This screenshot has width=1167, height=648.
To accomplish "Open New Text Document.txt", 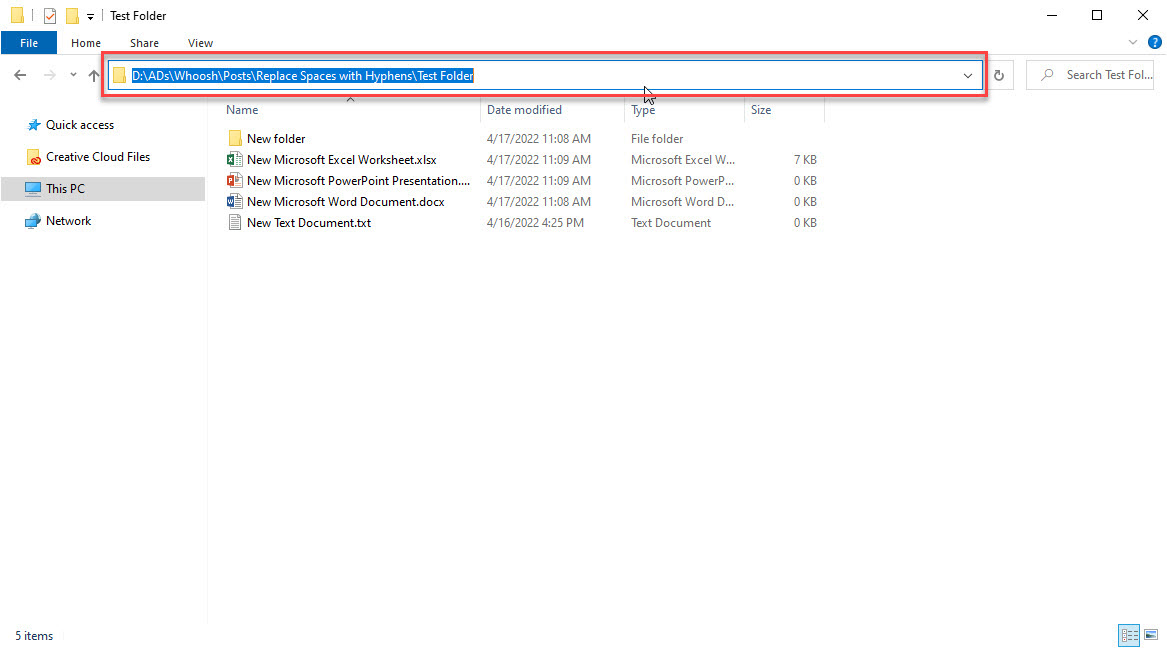I will pyautogui.click(x=307, y=222).
